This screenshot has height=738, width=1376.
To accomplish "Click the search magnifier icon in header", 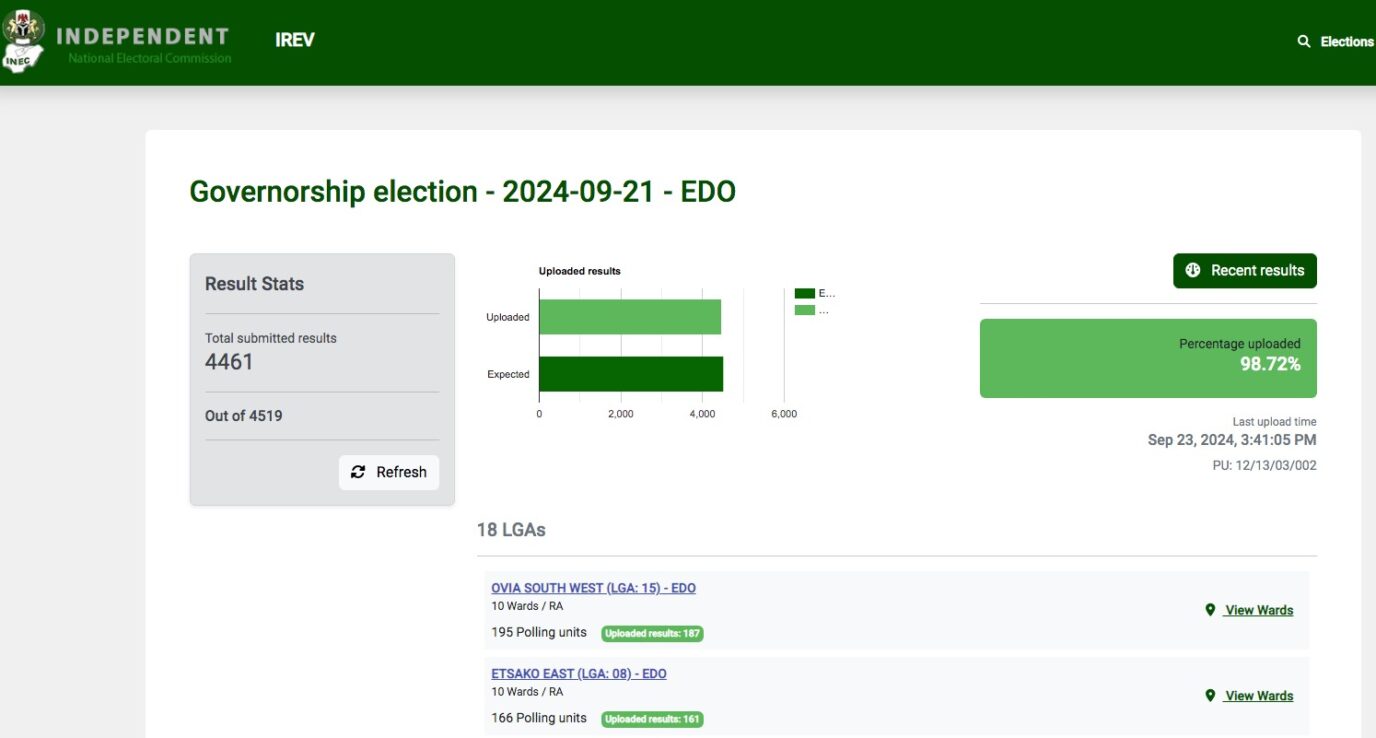I will point(1304,42).
